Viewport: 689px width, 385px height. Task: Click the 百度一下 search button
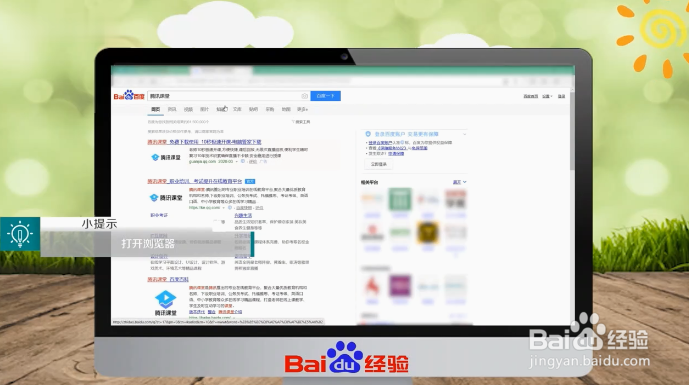(325, 96)
